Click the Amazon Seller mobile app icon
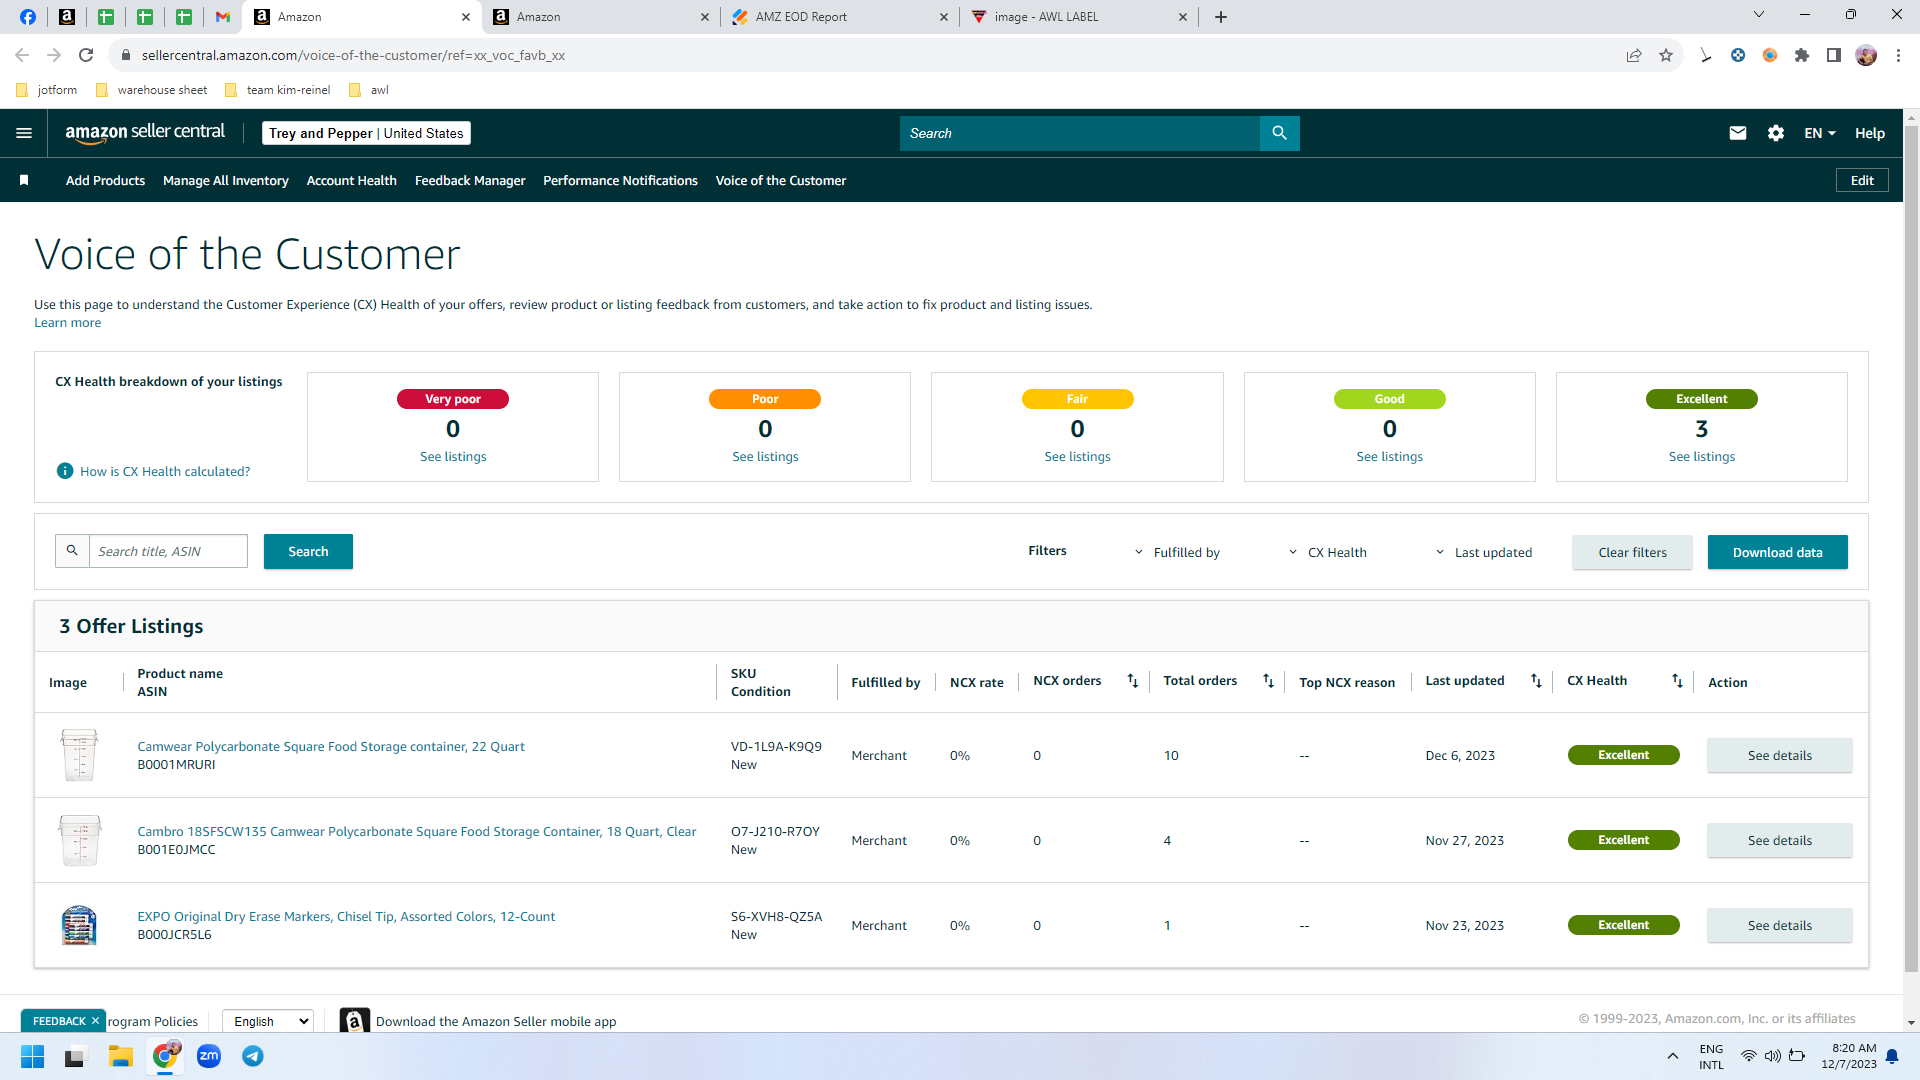Screen dimensions: 1920x1080 [355, 1020]
